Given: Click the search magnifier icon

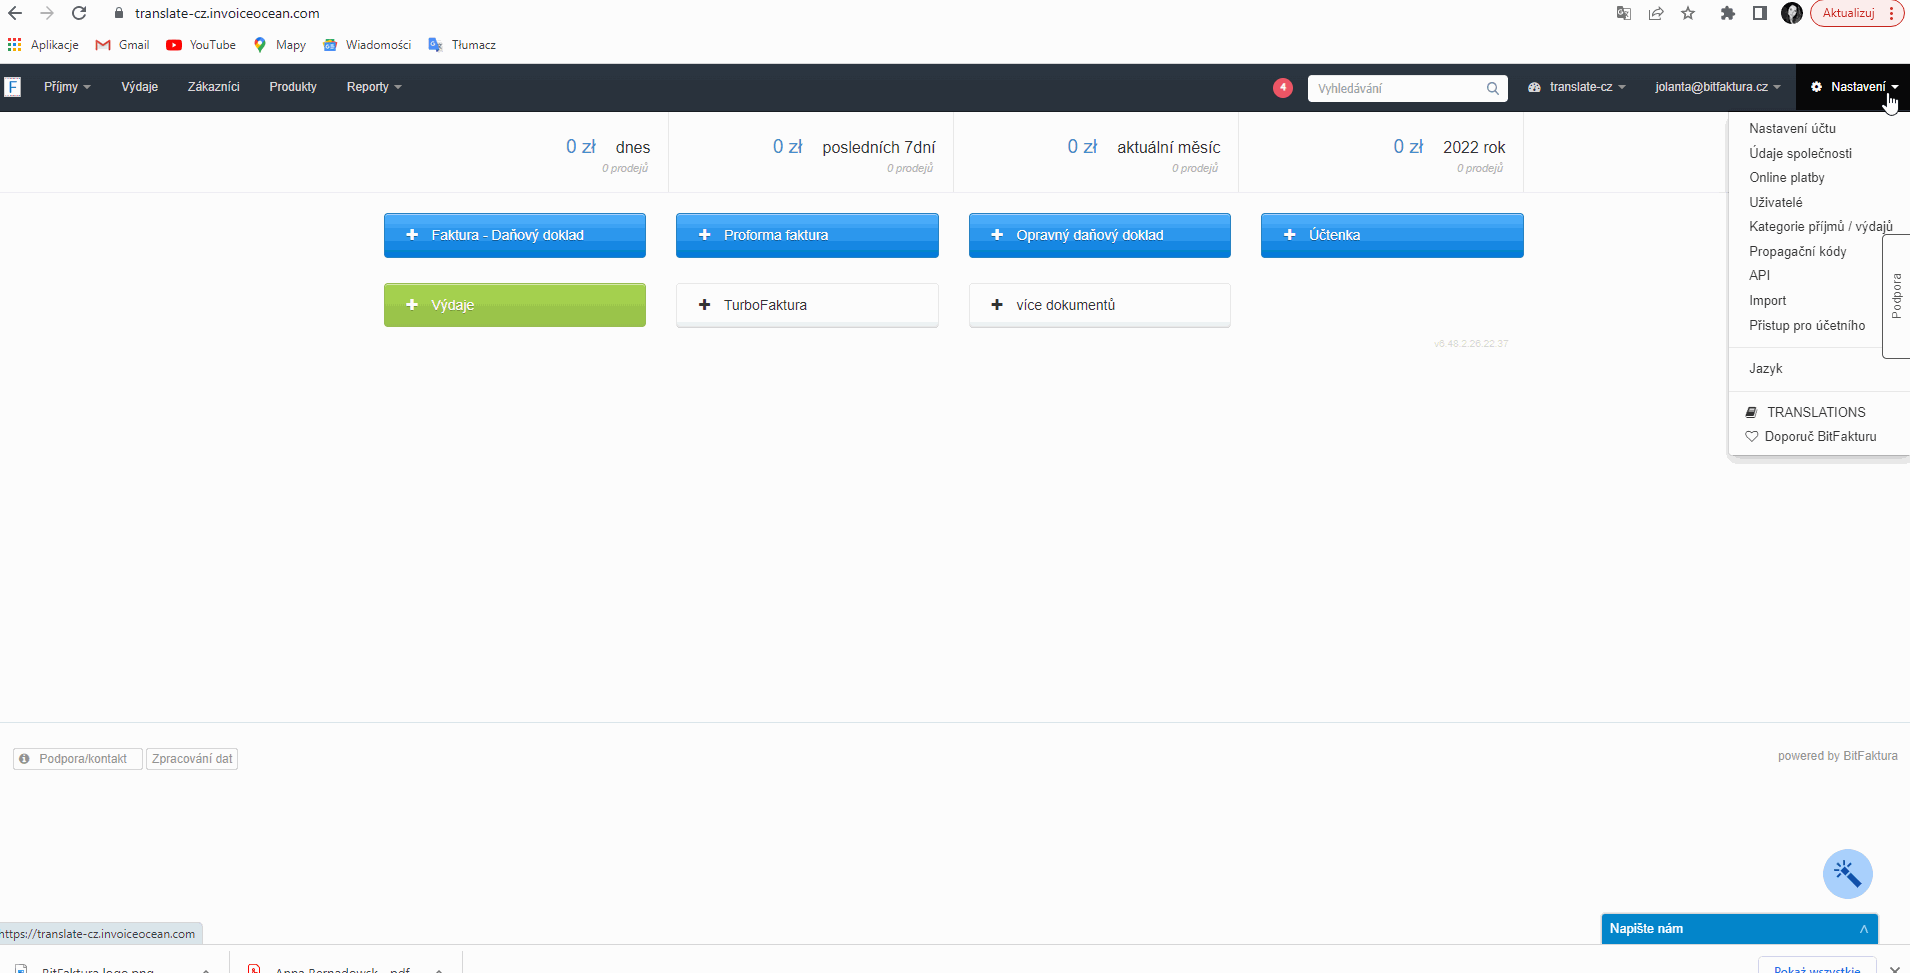Looking at the screenshot, I should click(1492, 88).
